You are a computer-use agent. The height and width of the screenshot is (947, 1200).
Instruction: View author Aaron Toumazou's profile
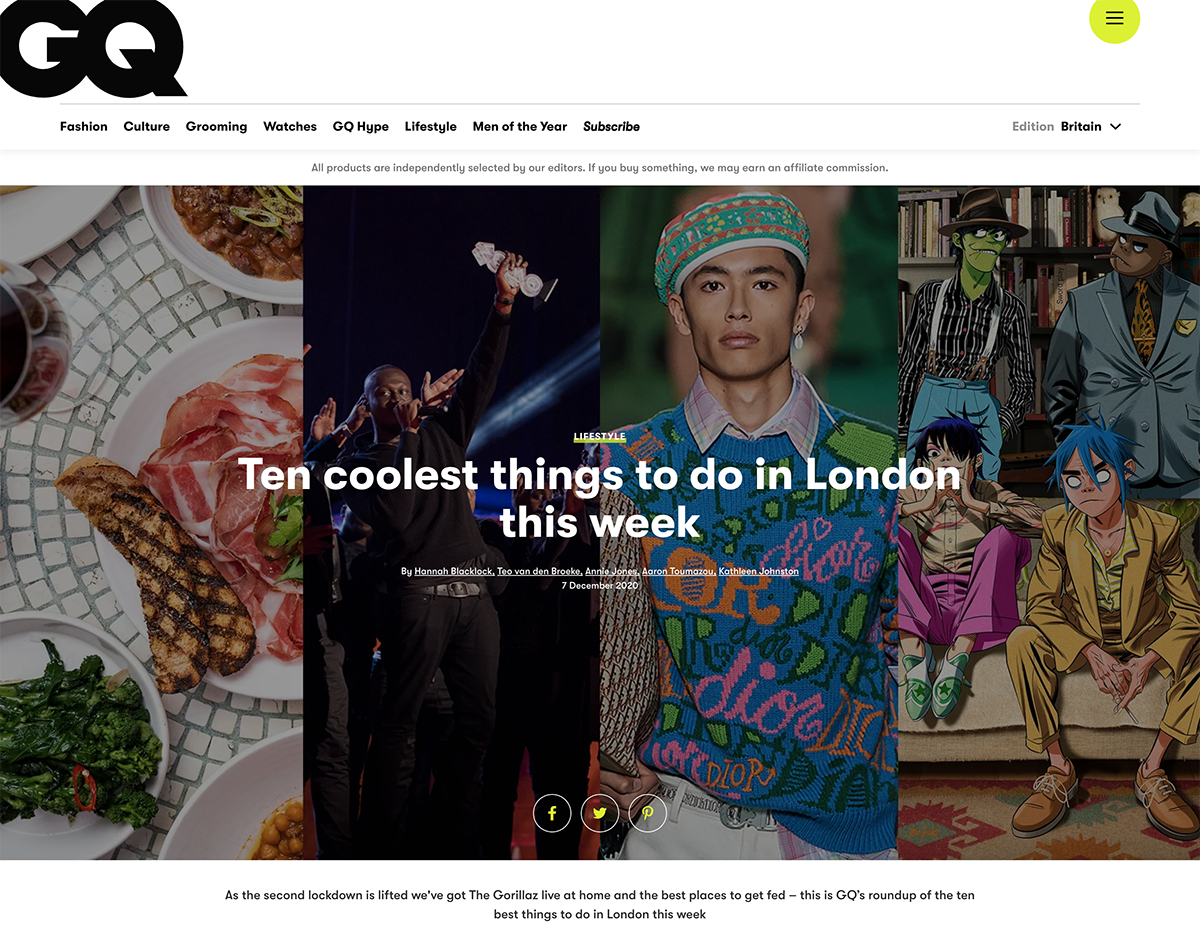[x=677, y=571]
